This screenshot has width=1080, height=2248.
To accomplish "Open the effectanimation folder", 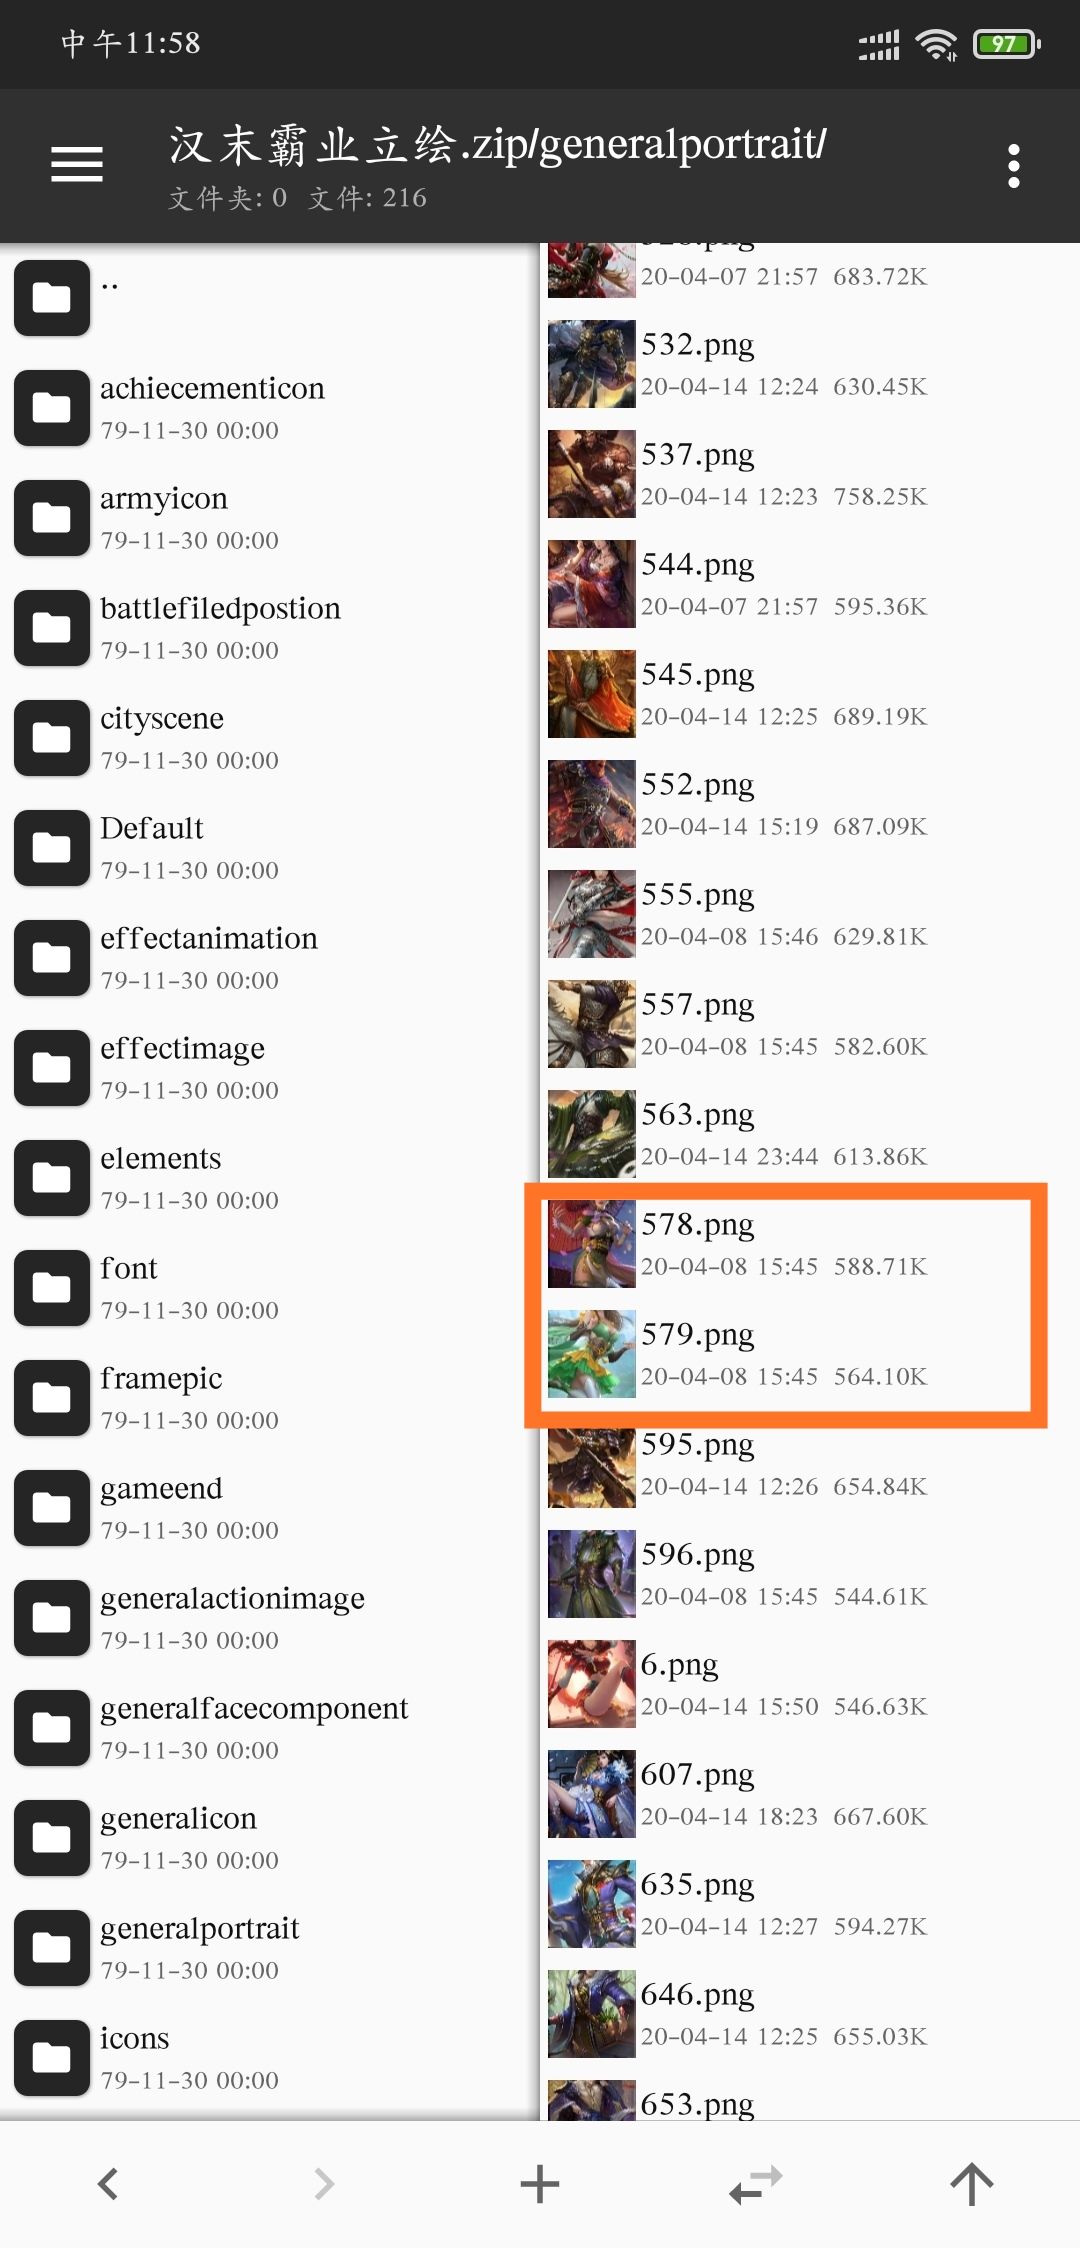I will click(270, 957).
